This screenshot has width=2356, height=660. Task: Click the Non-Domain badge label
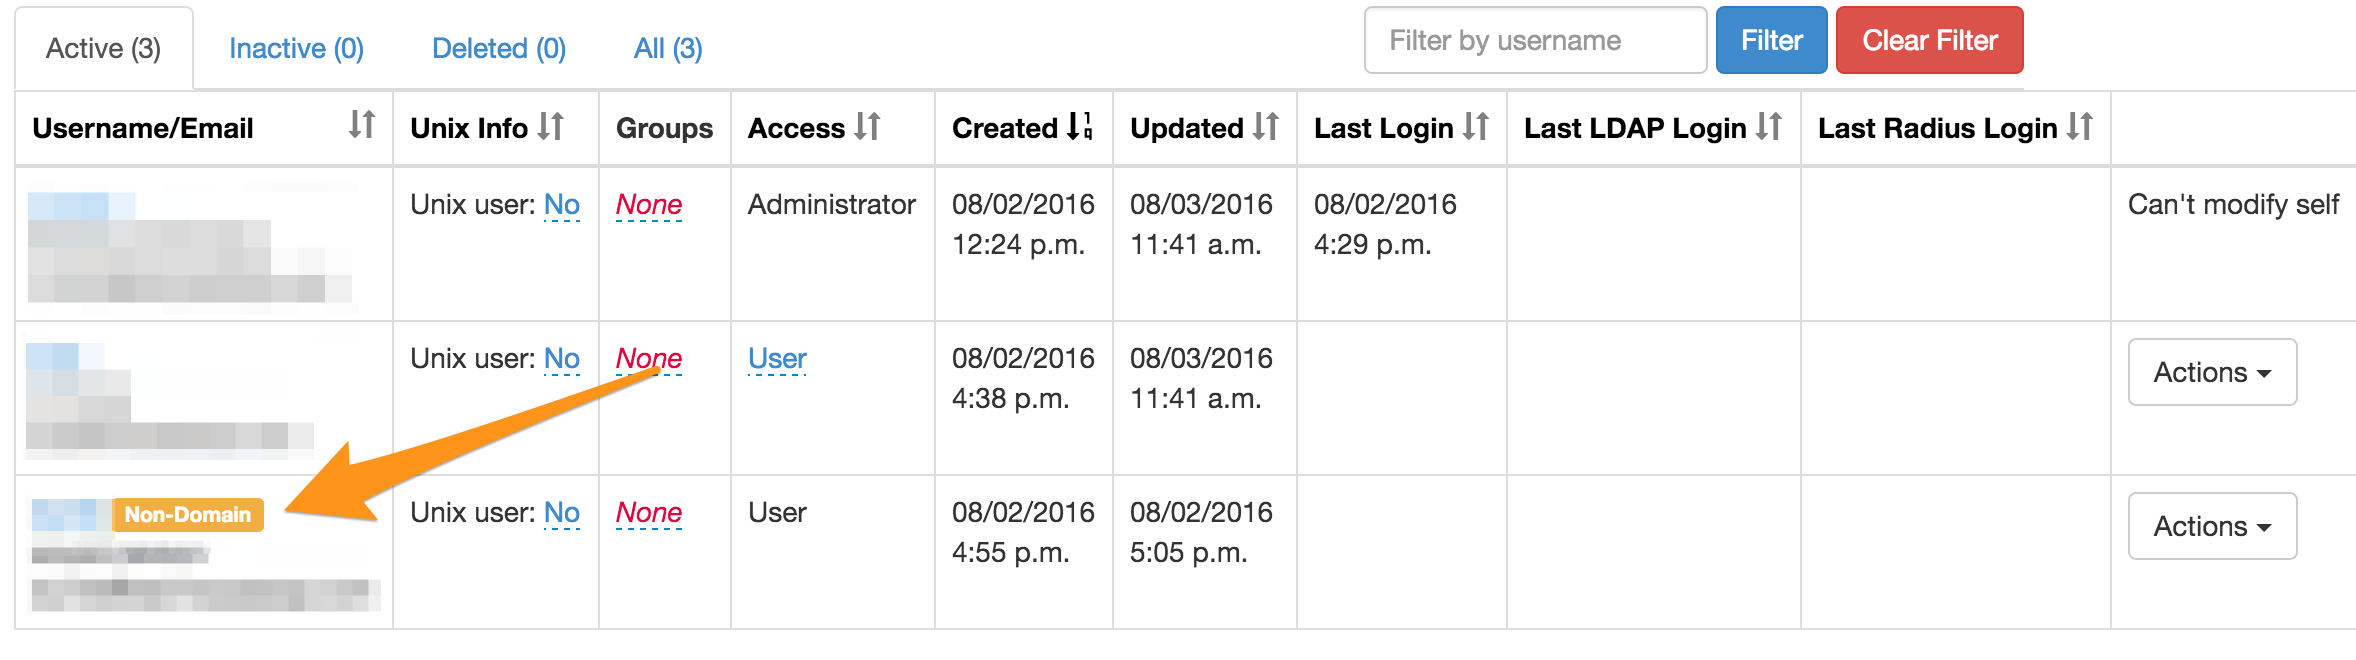(188, 514)
